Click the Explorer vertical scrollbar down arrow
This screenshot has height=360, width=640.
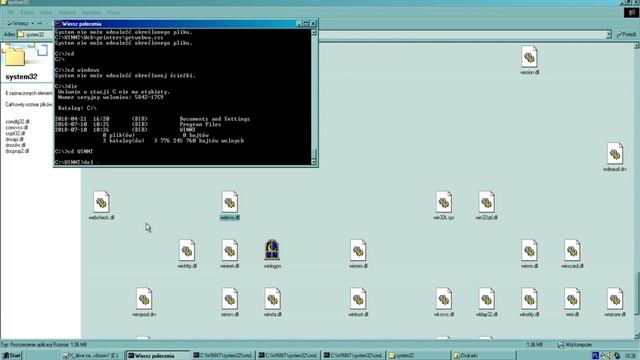pos(637,336)
